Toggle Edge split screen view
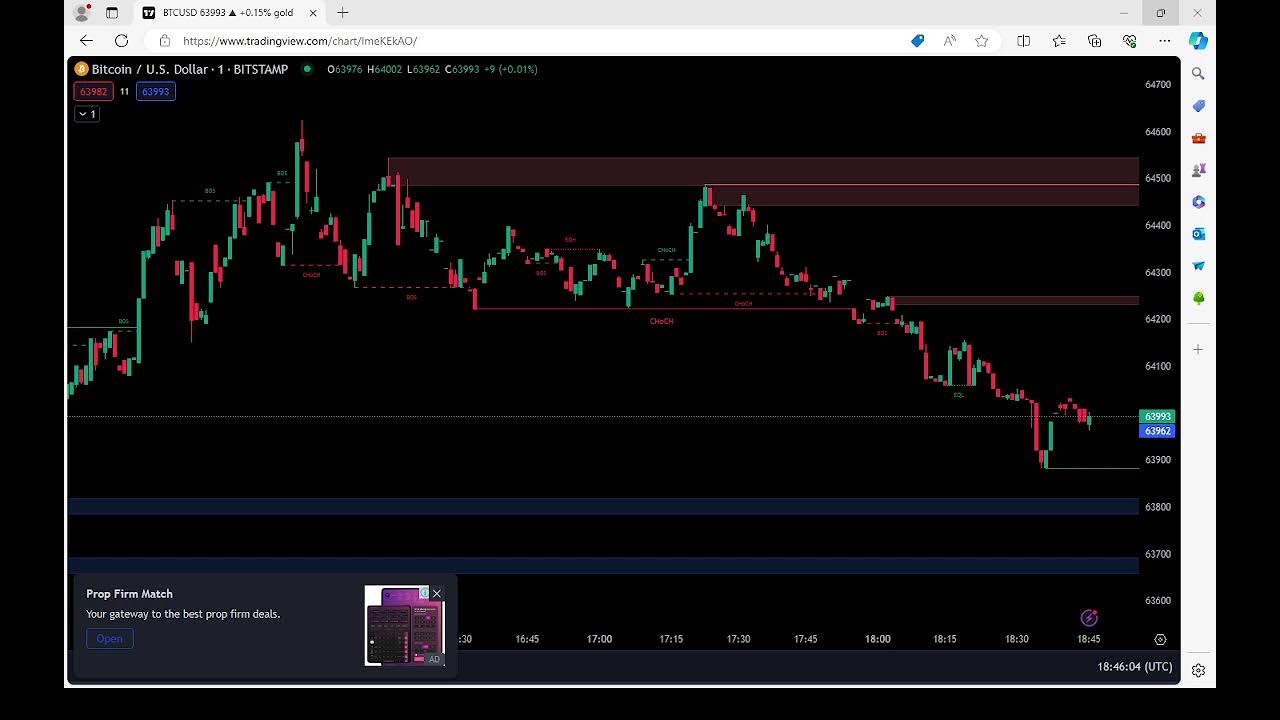Image resolution: width=1280 pixels, height=720 pixels. (1023, 41)
